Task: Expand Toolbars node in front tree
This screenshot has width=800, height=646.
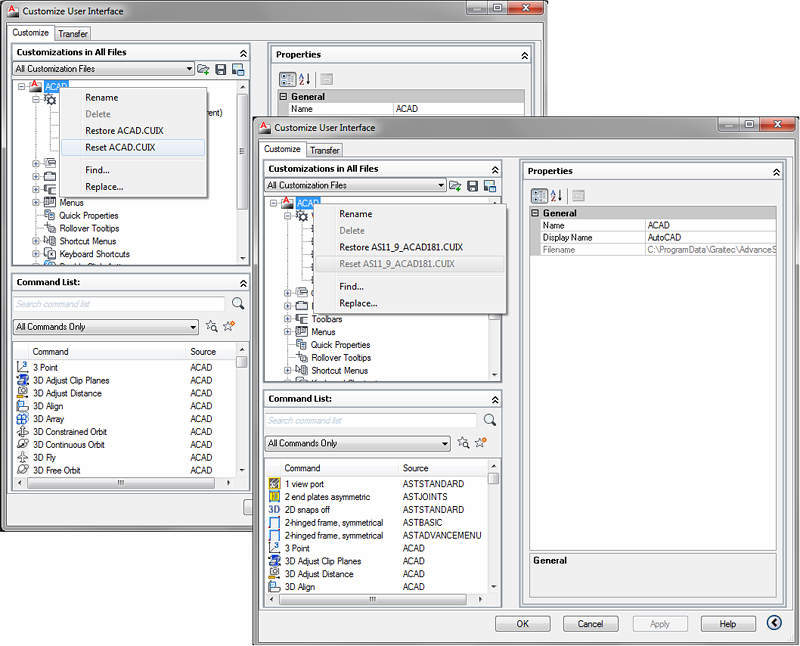Action: (287, 318)
